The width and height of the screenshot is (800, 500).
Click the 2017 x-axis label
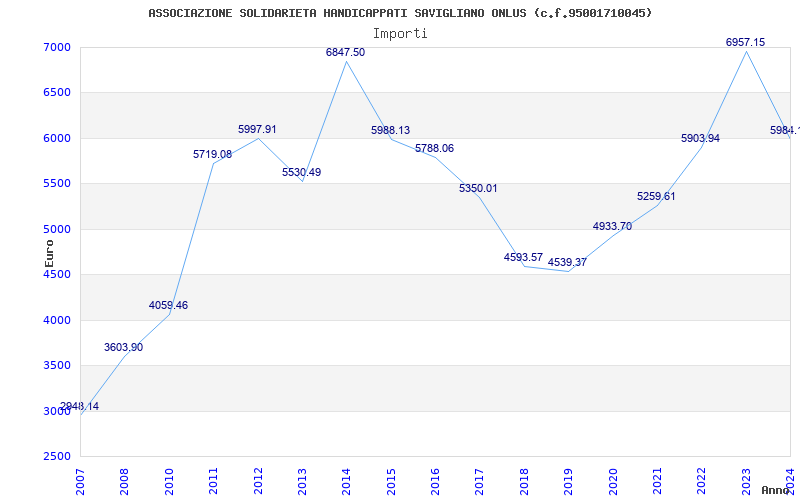point(480,481)
